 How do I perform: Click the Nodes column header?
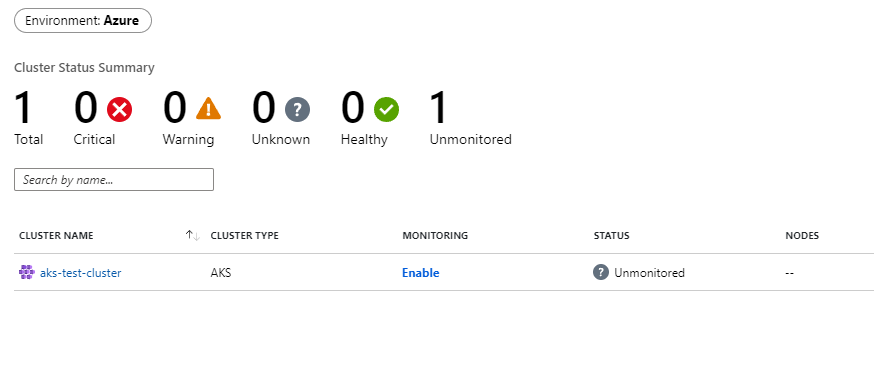tap(802, 236)
